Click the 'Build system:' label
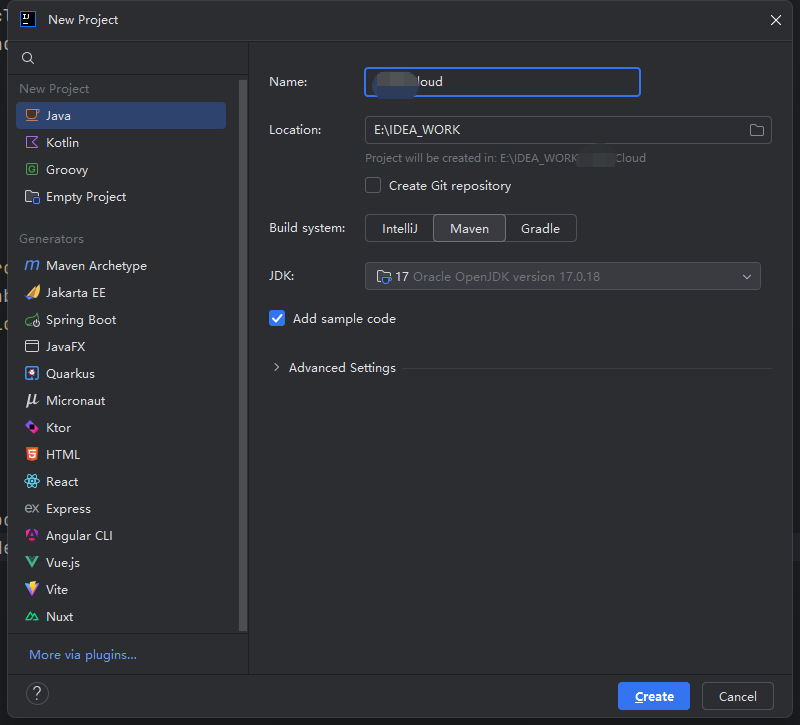 point(307,228)
